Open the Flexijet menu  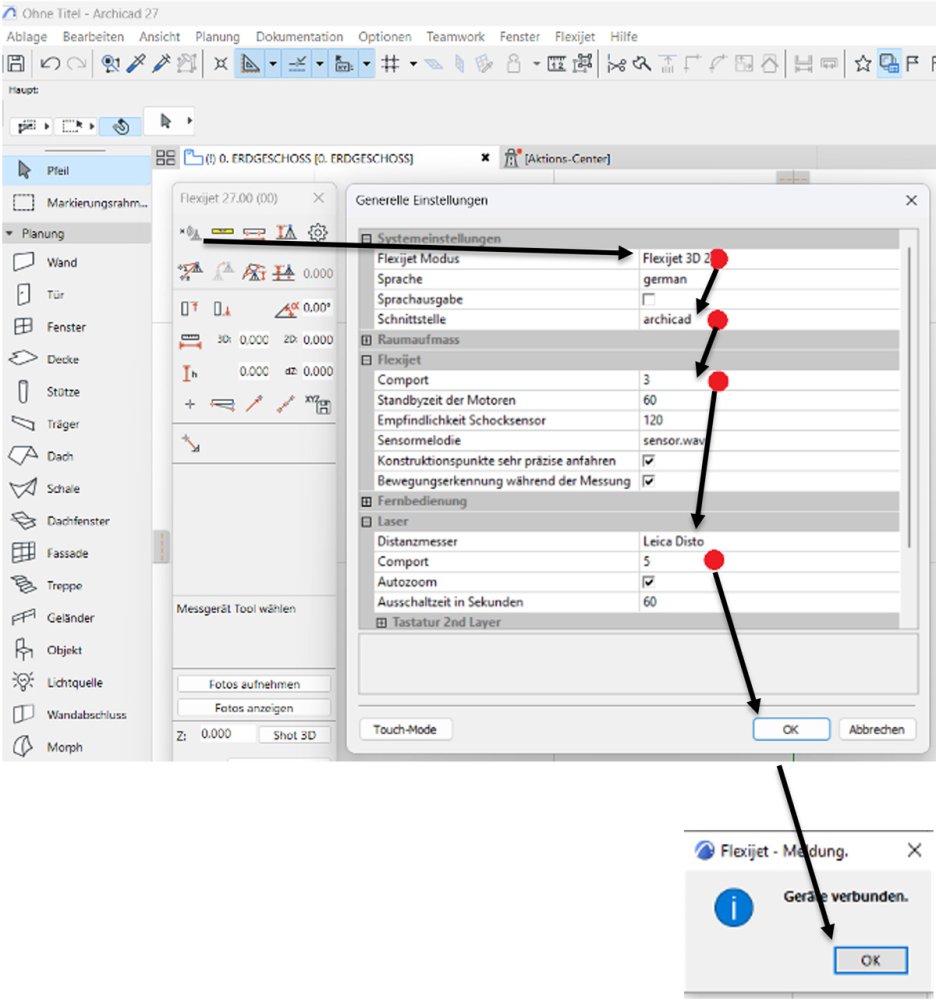pos(574,37)
